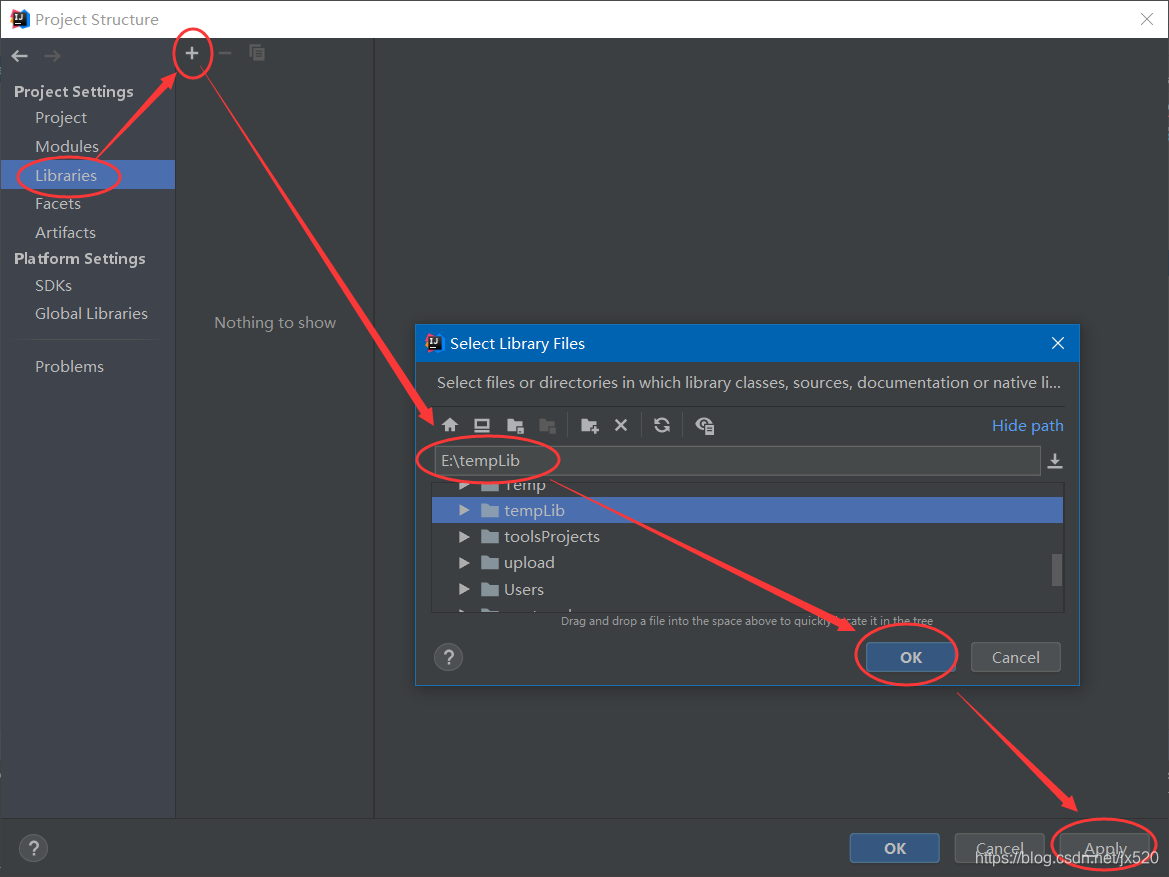Refresh the file tree
Screen dimensions: 1169x877
[662, 425]
